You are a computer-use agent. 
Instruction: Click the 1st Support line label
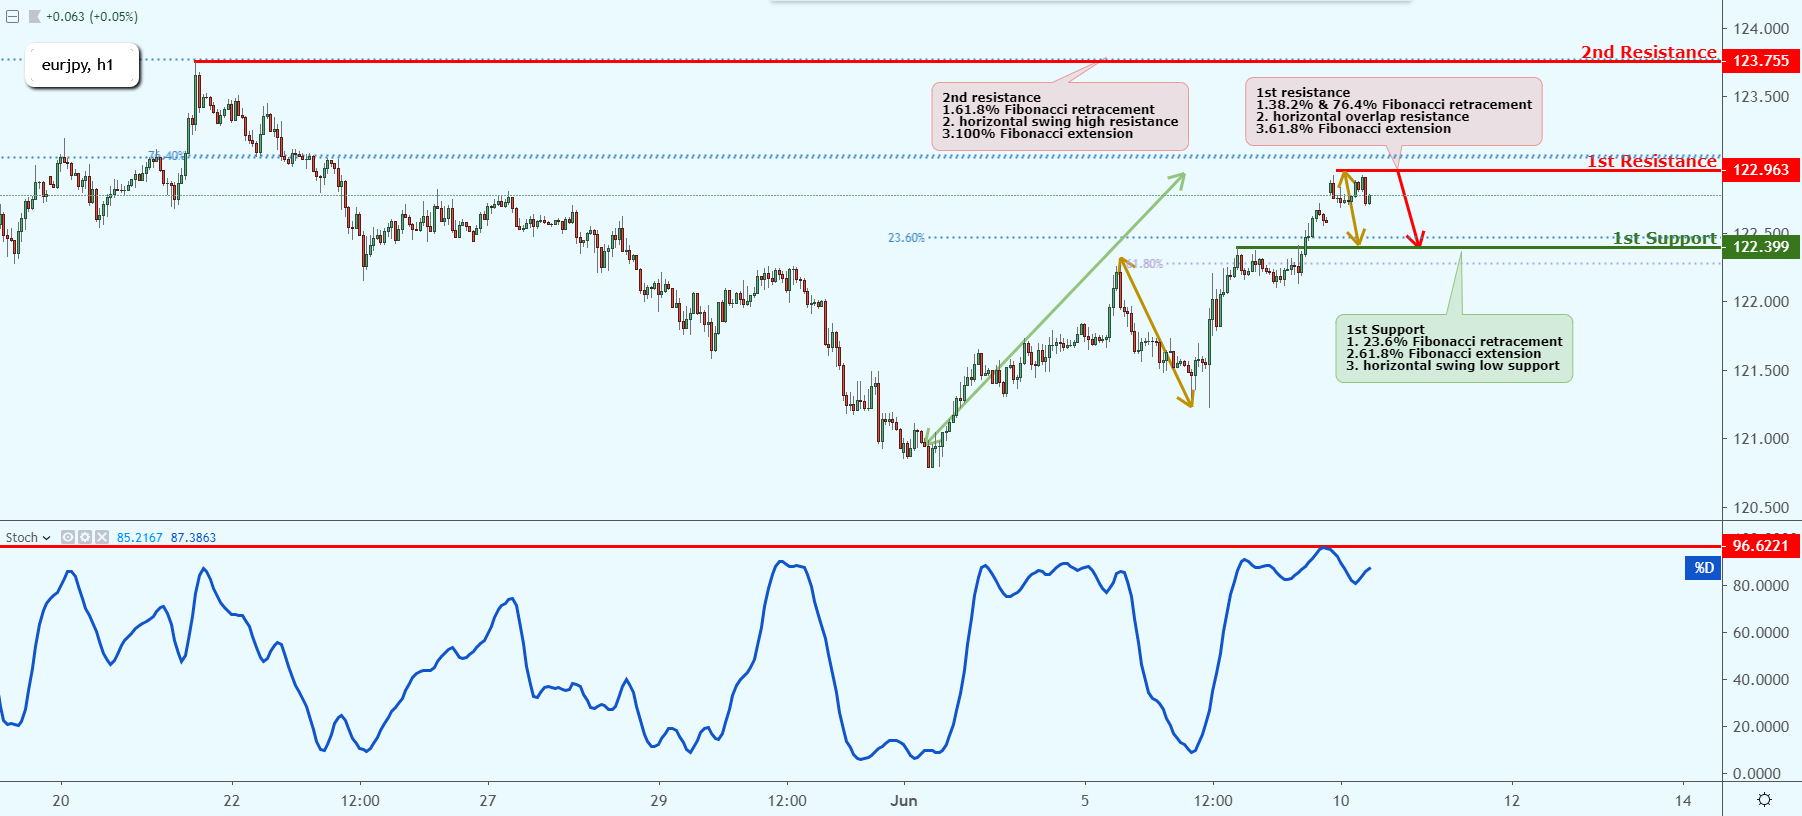tap(1664, 238)
